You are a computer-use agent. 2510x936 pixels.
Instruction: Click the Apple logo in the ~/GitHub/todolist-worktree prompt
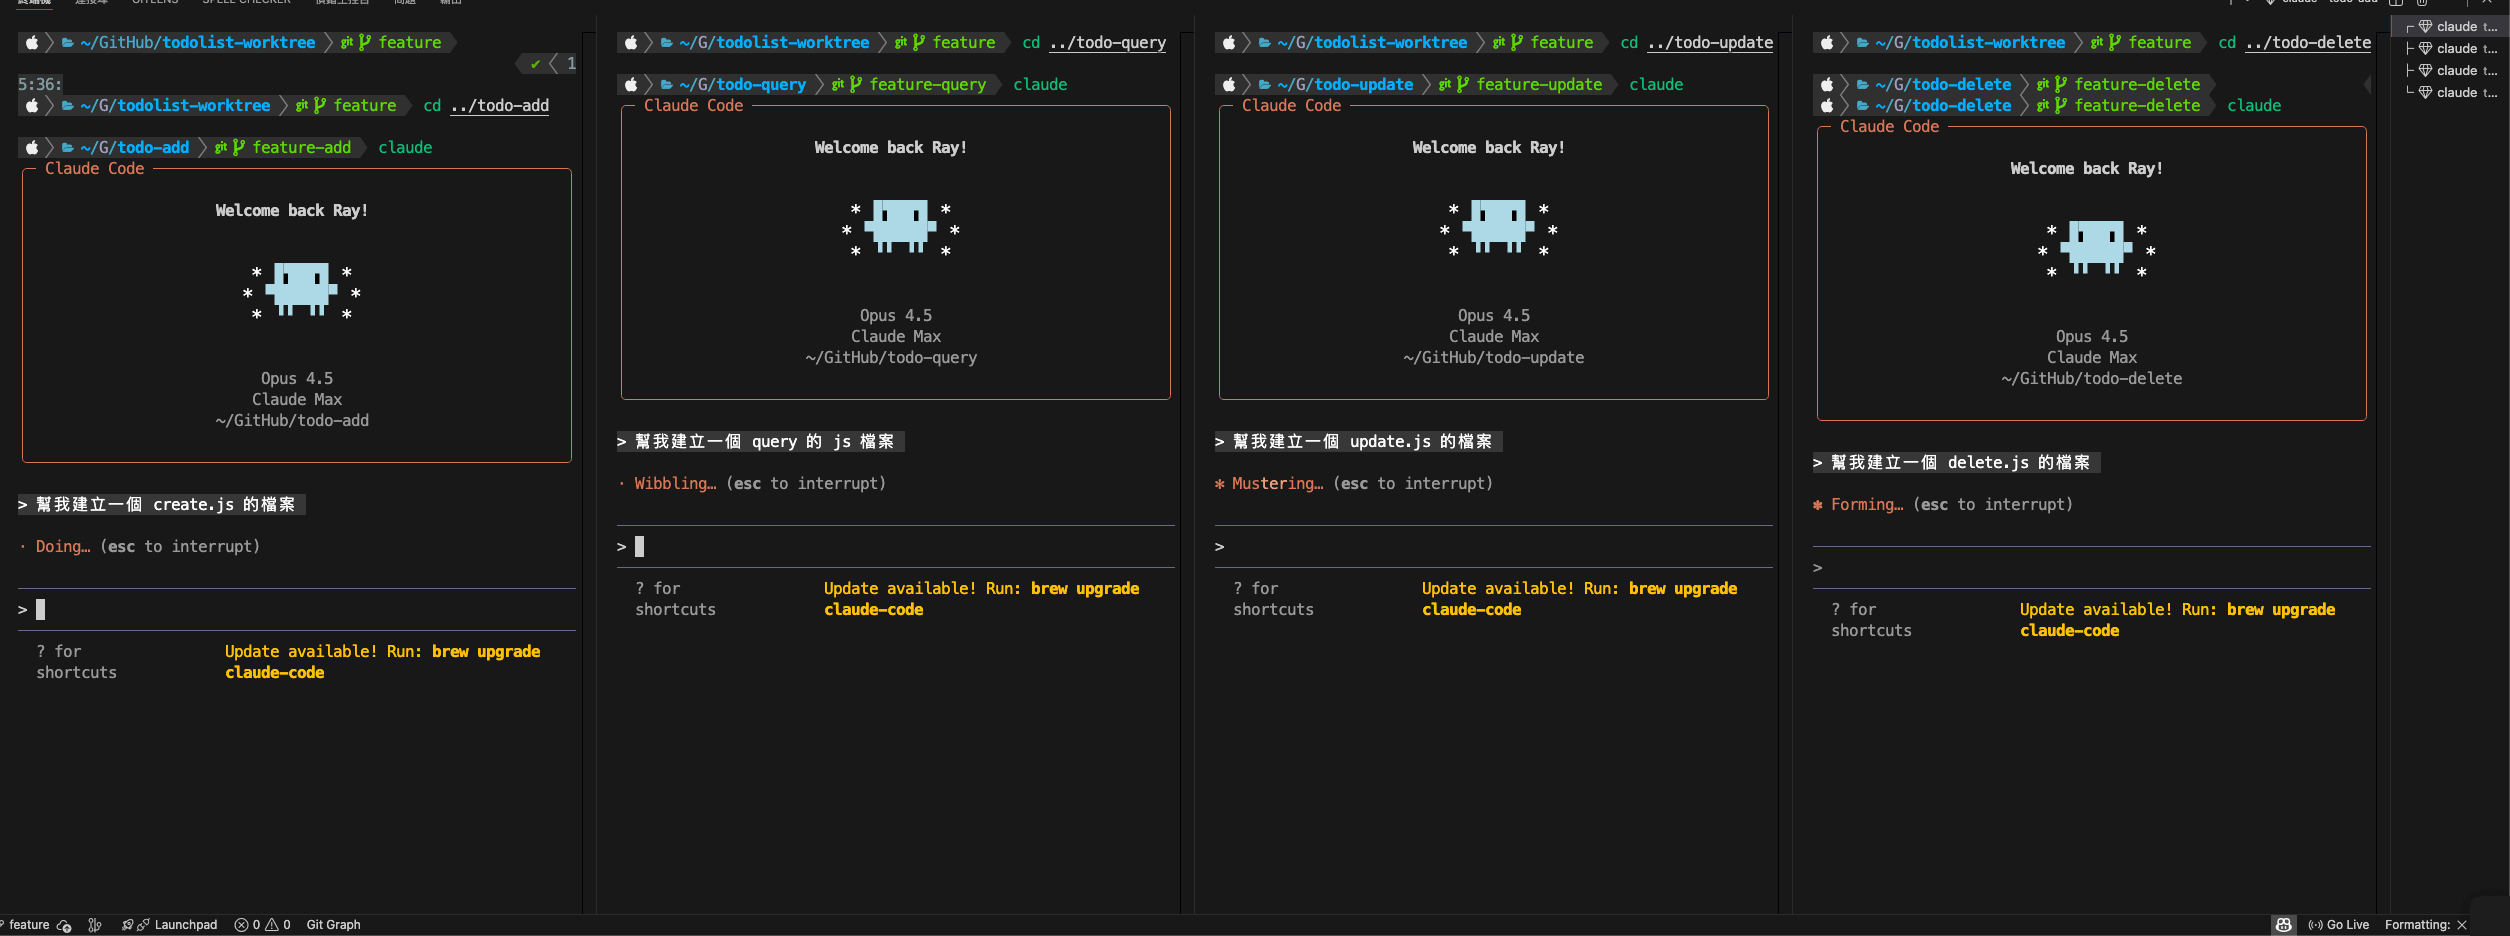(x=32, y=42)
